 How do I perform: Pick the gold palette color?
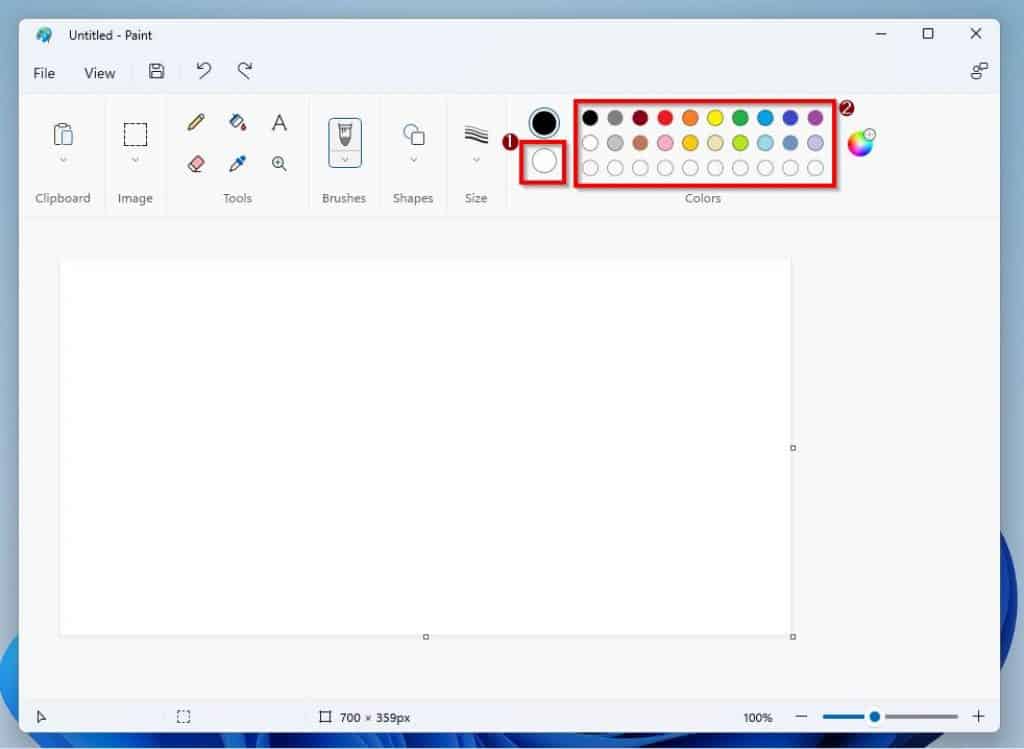(690, 142)
